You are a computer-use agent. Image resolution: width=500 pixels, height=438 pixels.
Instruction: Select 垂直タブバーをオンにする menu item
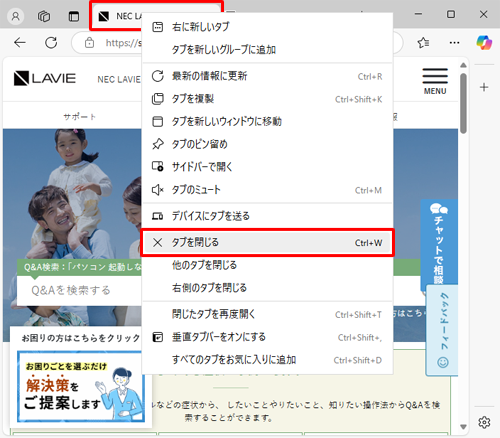pyautogui.click(x=267, y=337)
